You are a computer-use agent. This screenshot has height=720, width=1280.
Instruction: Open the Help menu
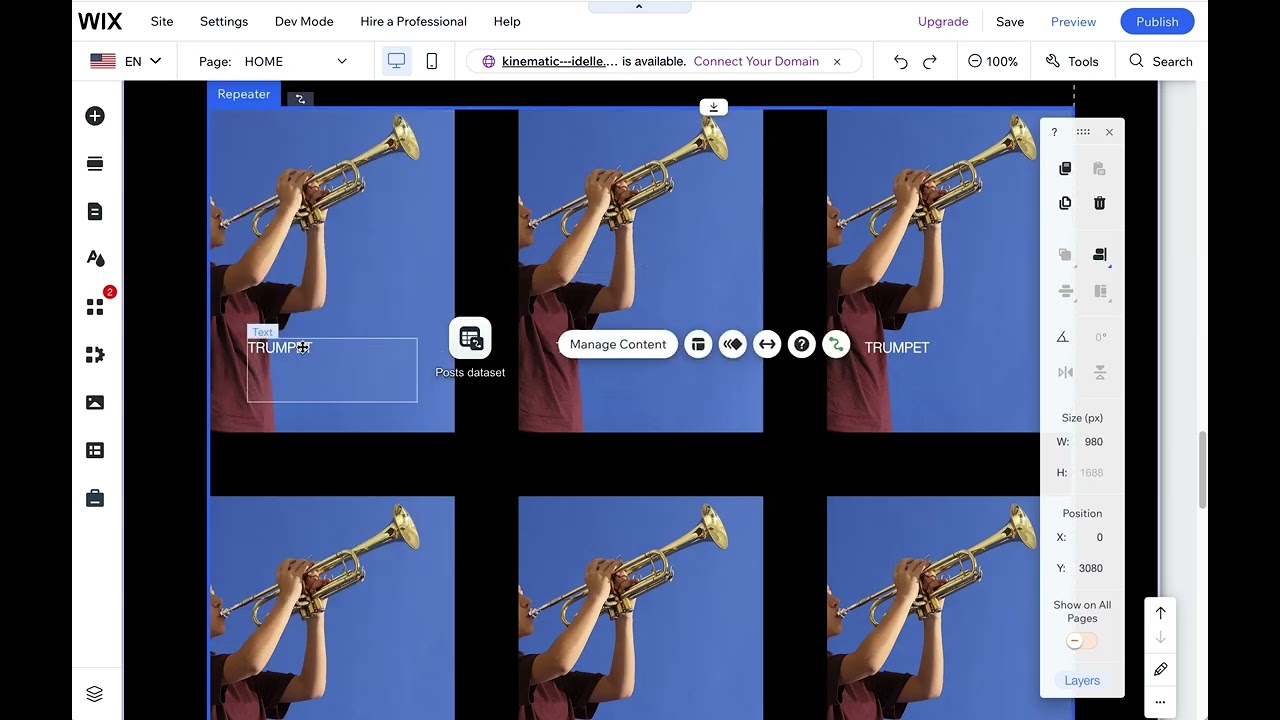[507, 21]
